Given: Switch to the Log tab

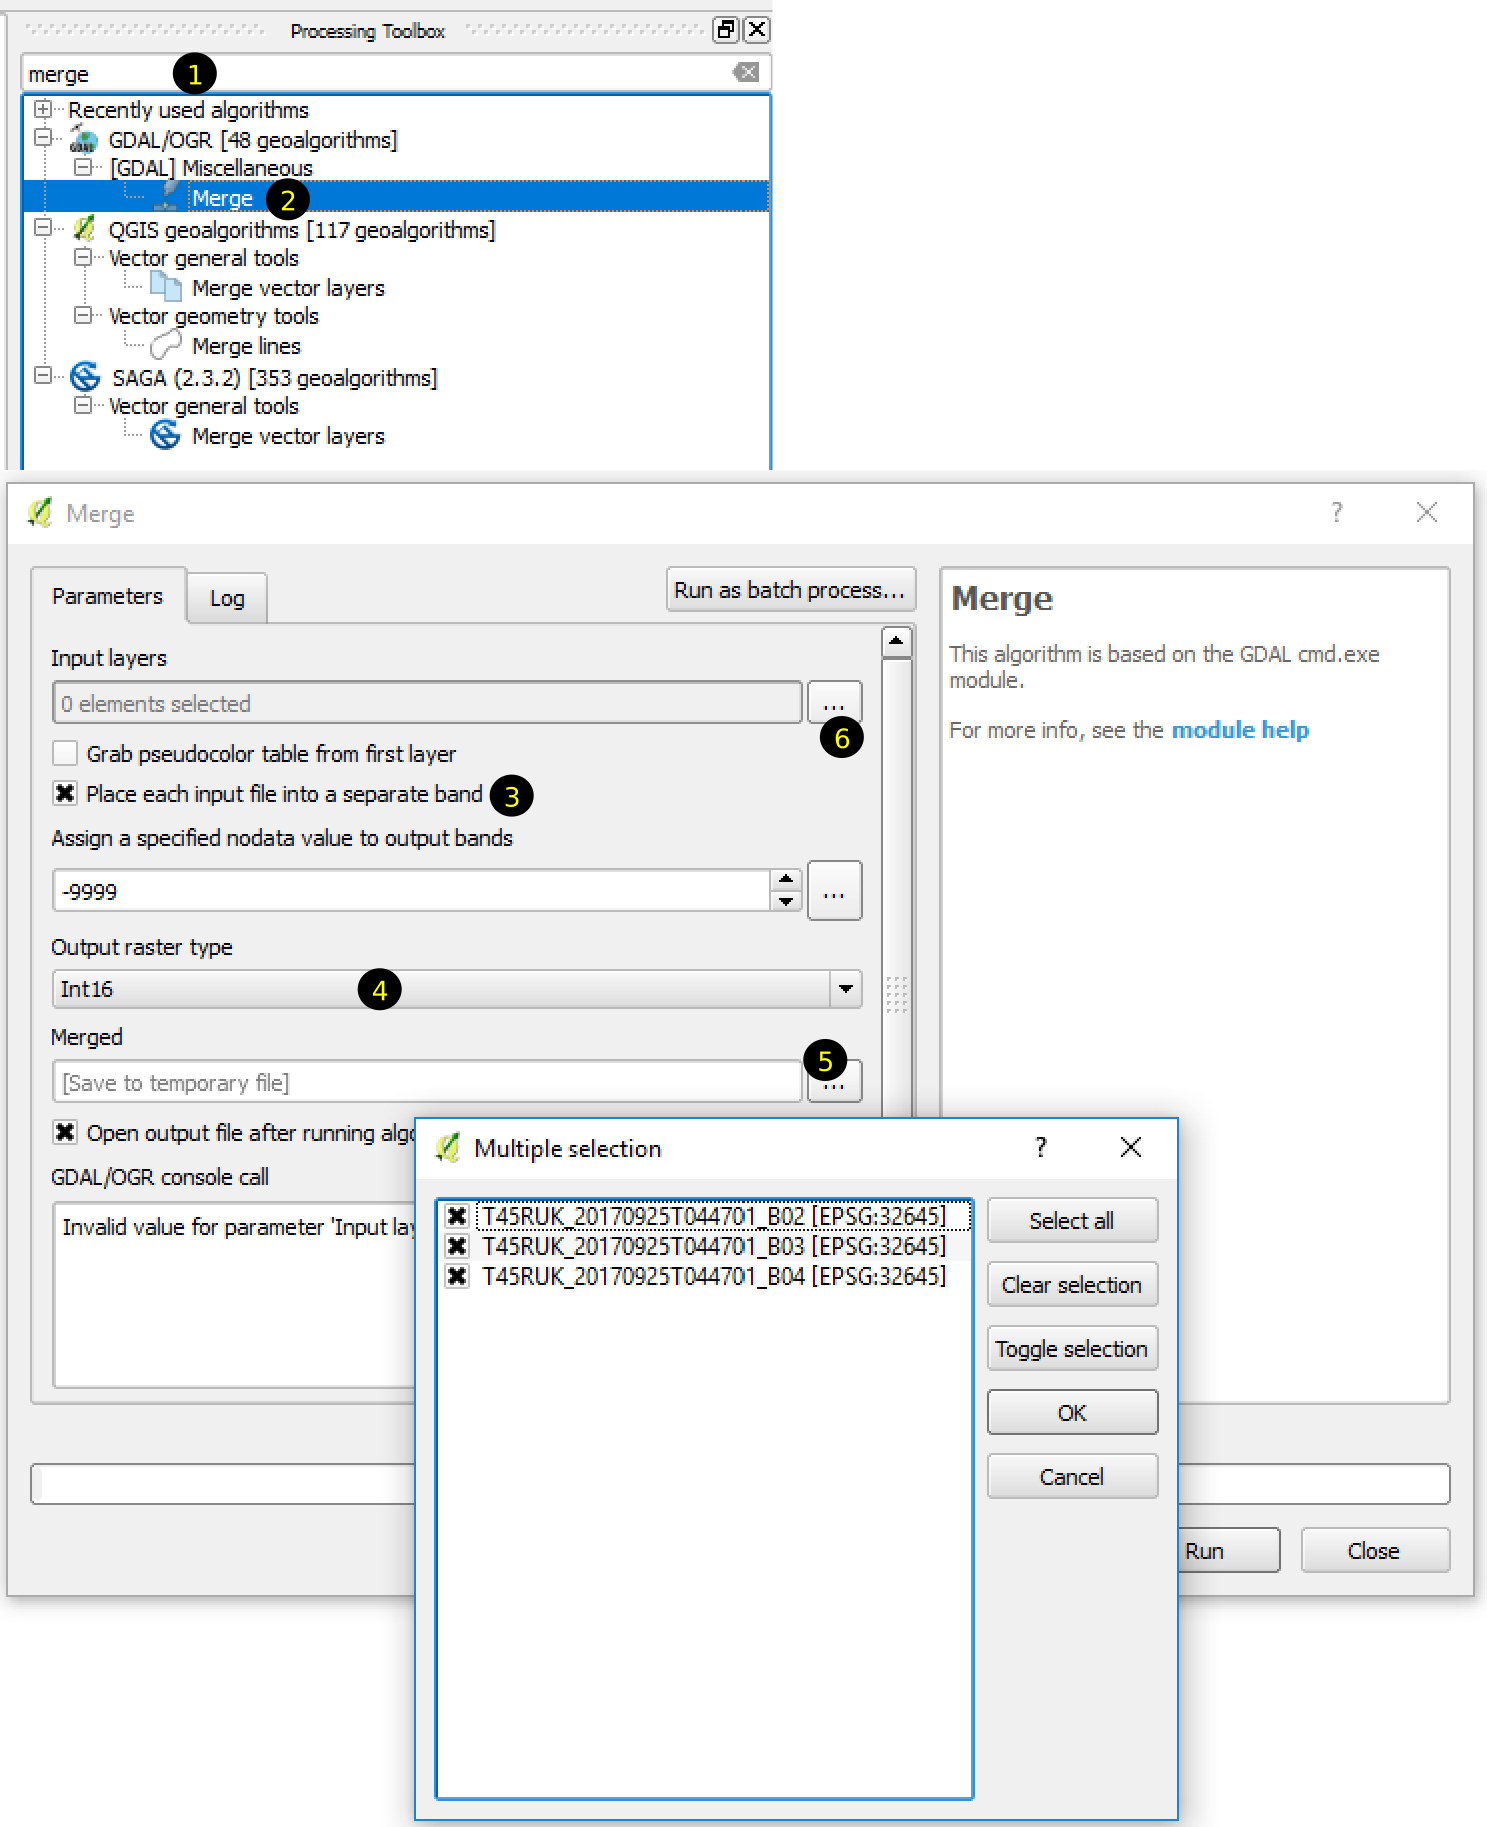Looking at the screenshot, I should coord(227,598).
